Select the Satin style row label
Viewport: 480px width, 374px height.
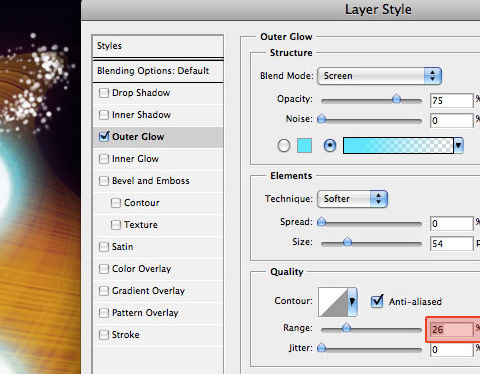122,247
